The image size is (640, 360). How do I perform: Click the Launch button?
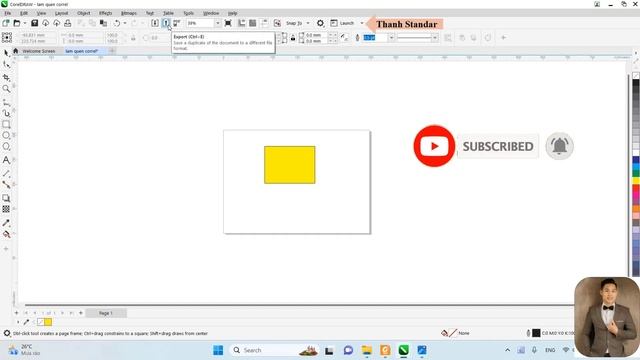(x=342, y=23)
